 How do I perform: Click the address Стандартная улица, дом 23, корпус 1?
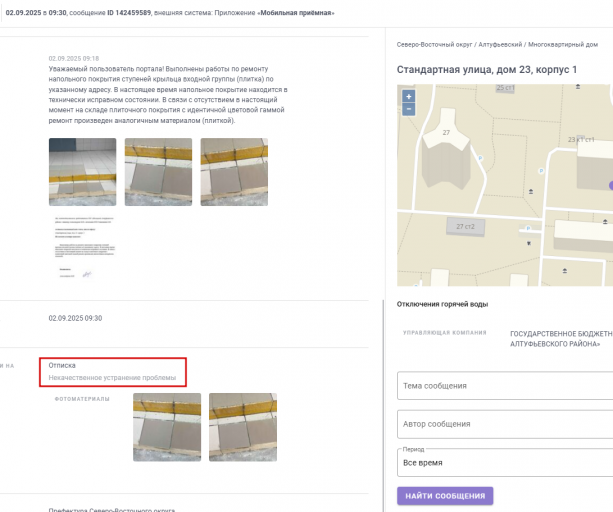point(487,70)
